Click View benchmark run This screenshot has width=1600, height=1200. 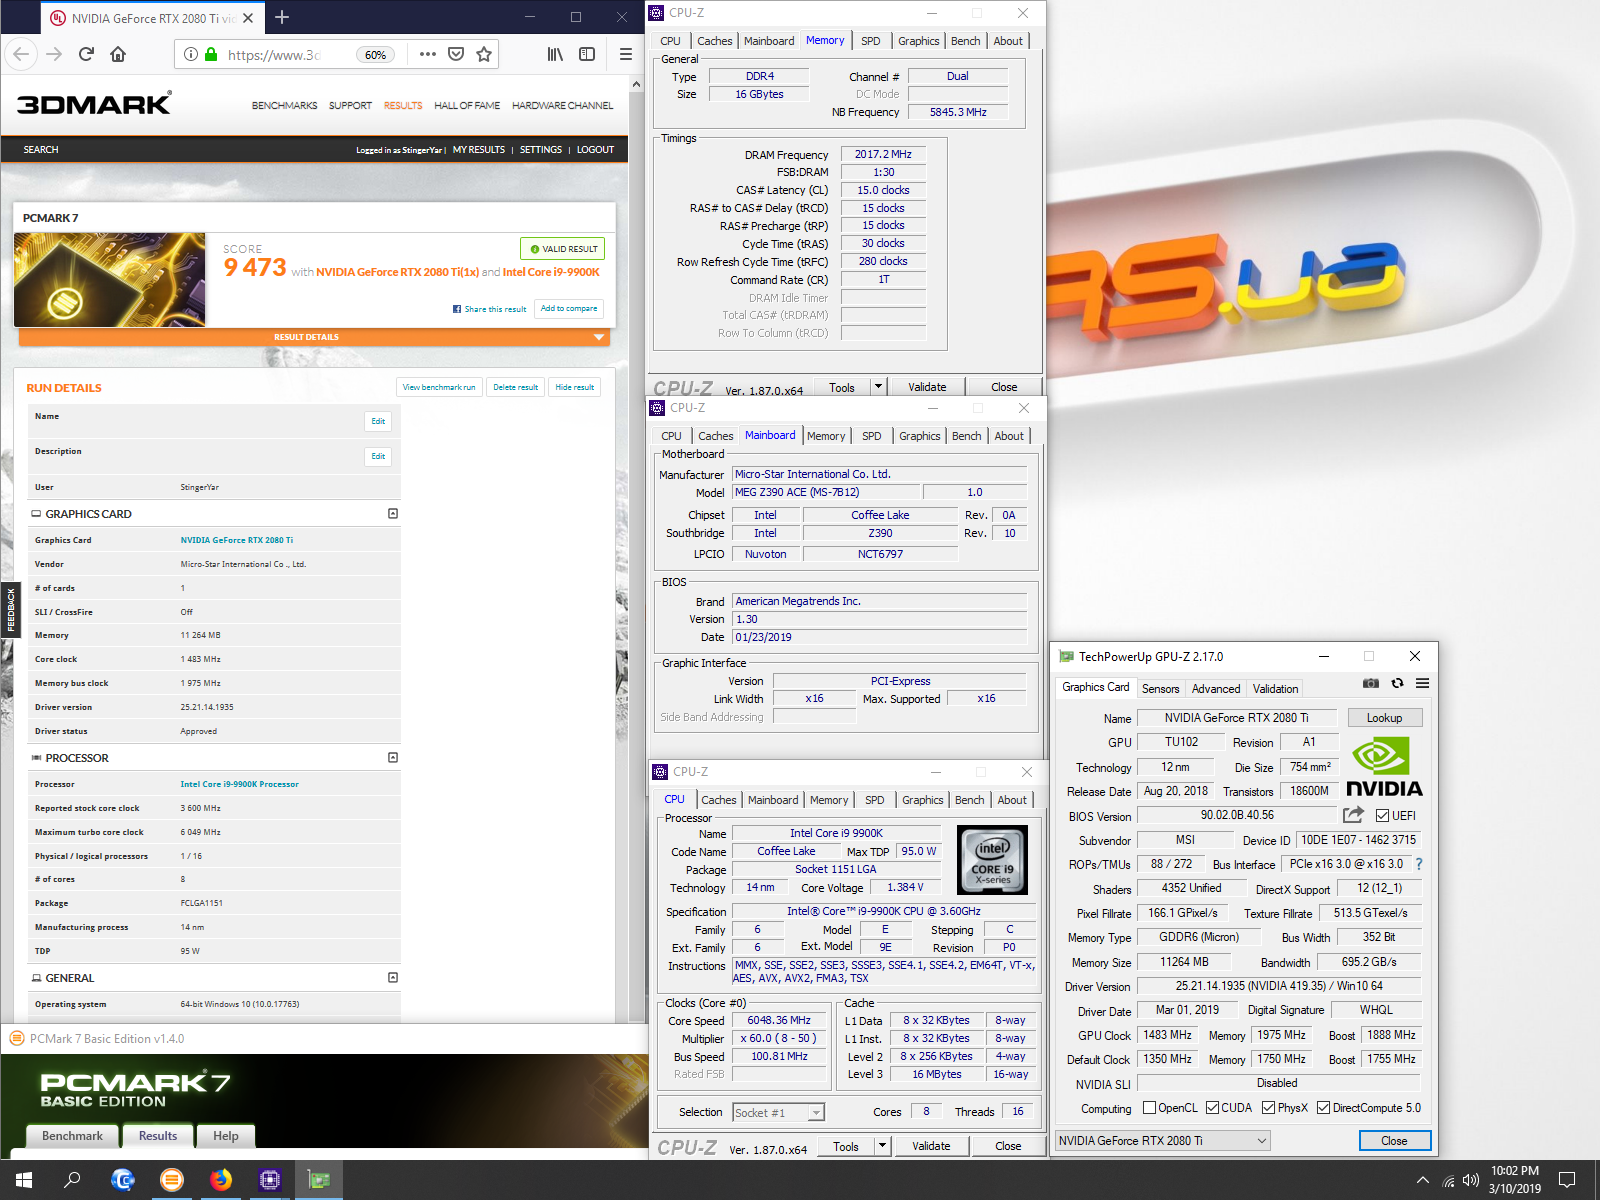[439, 387]
